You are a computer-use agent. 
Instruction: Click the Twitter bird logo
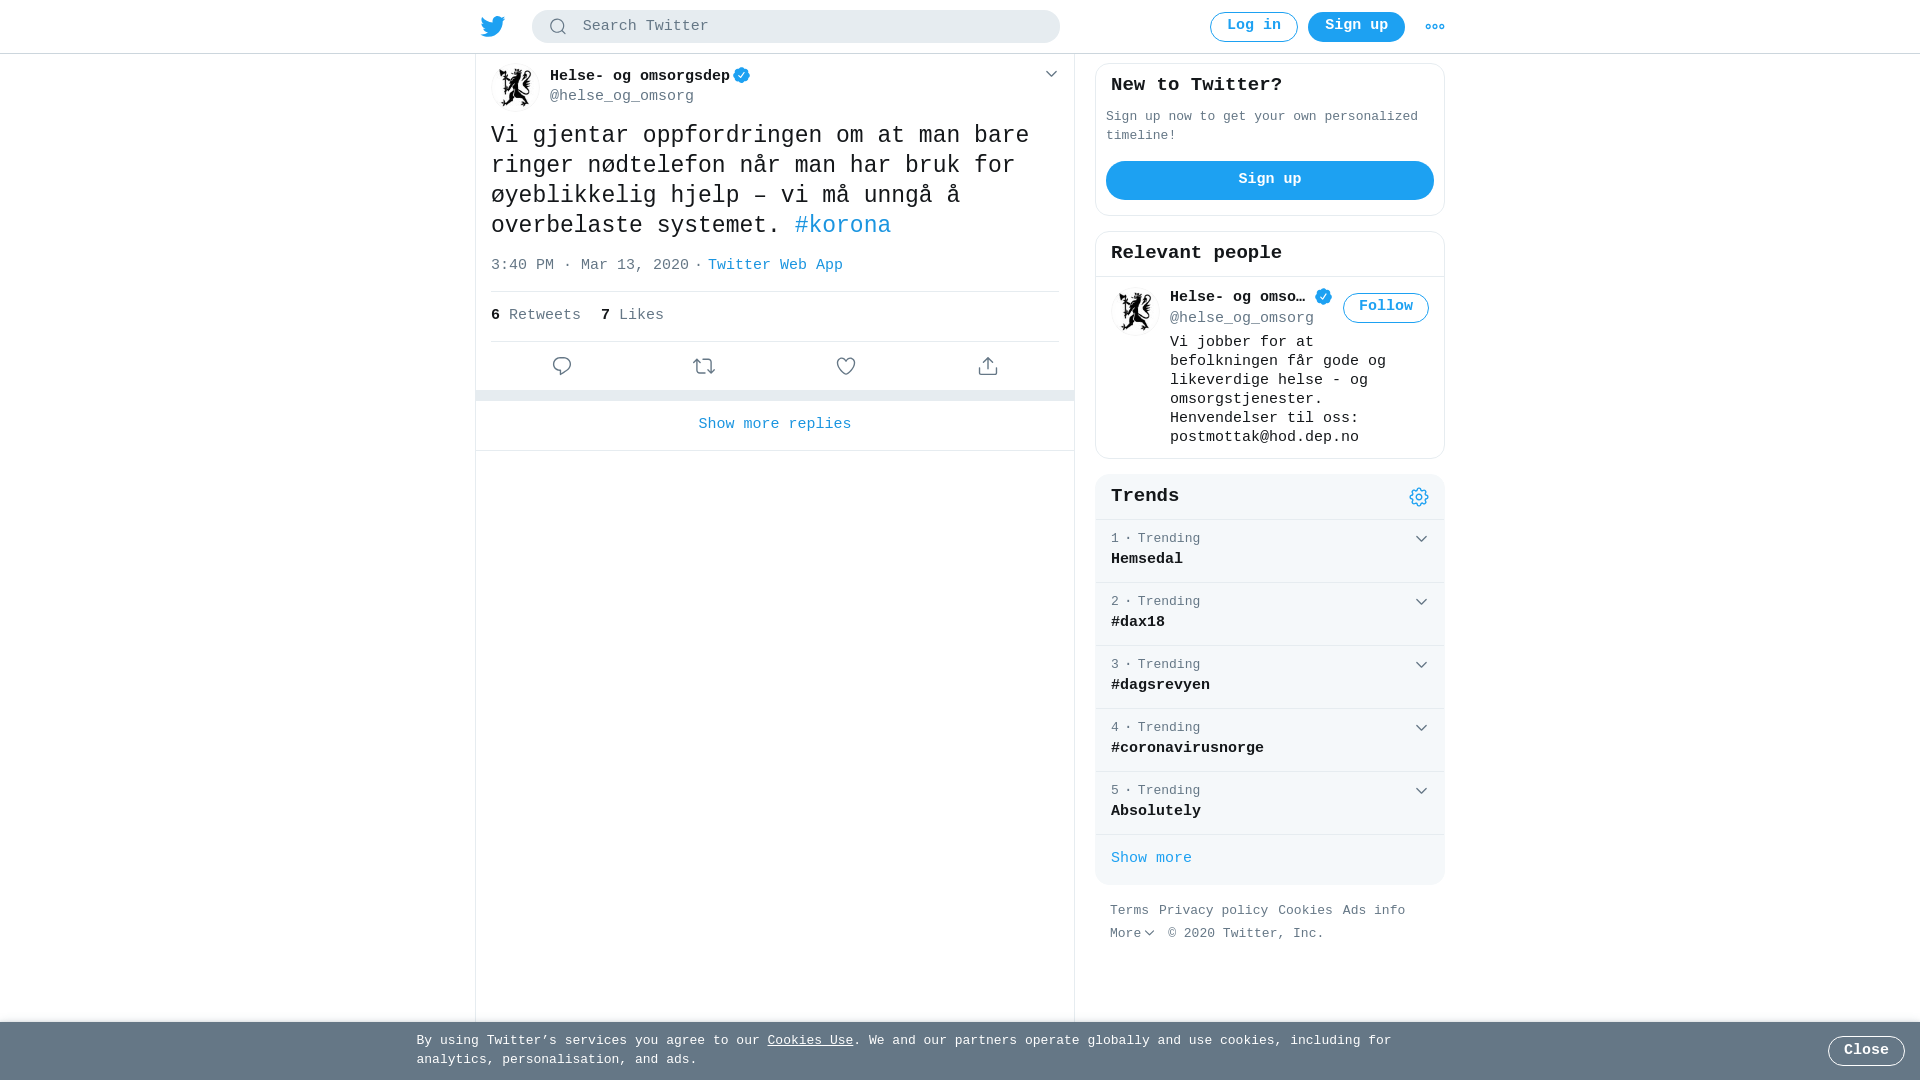[x=493, y=27]
